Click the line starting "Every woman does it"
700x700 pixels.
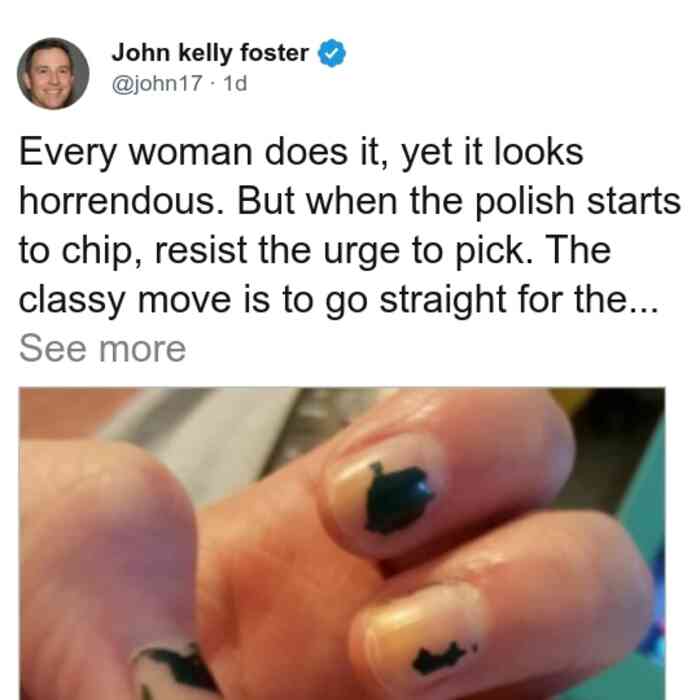pos(301,153)
